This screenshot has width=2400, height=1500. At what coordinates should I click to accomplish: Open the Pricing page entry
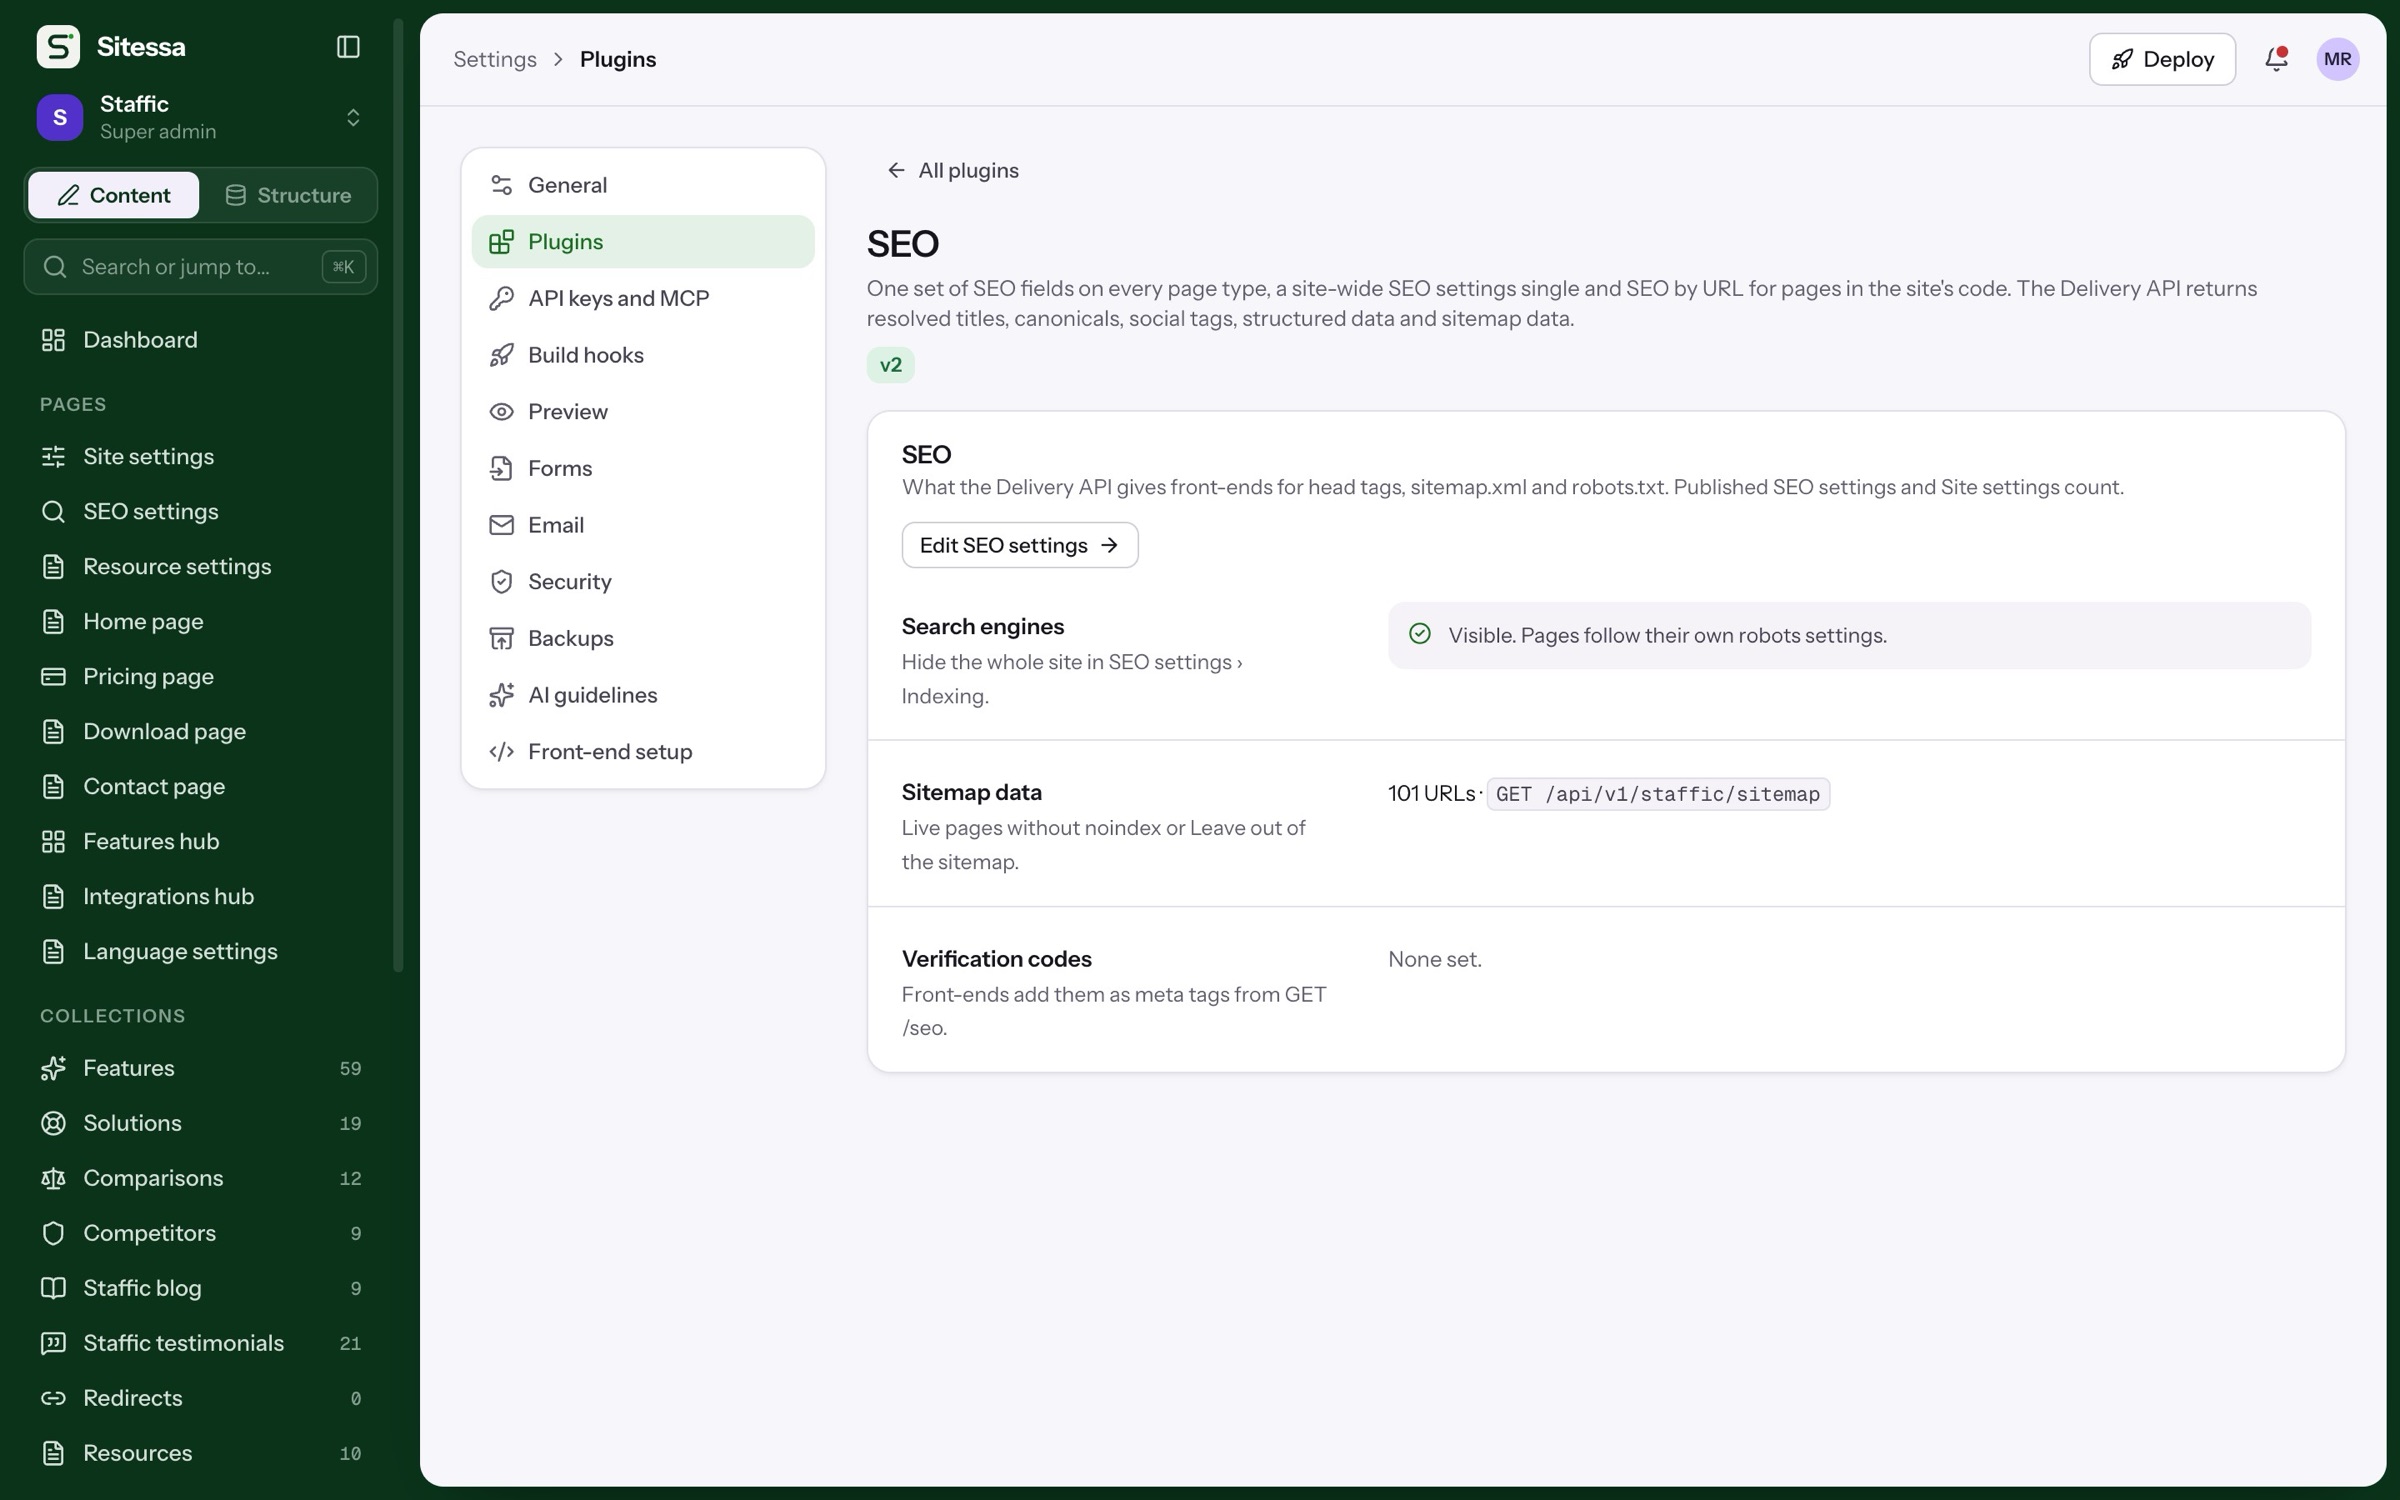(200, 676)
